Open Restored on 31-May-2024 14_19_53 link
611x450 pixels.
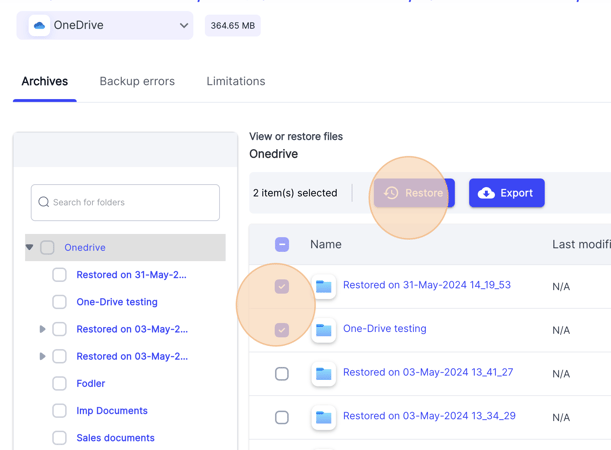point(427,285)
